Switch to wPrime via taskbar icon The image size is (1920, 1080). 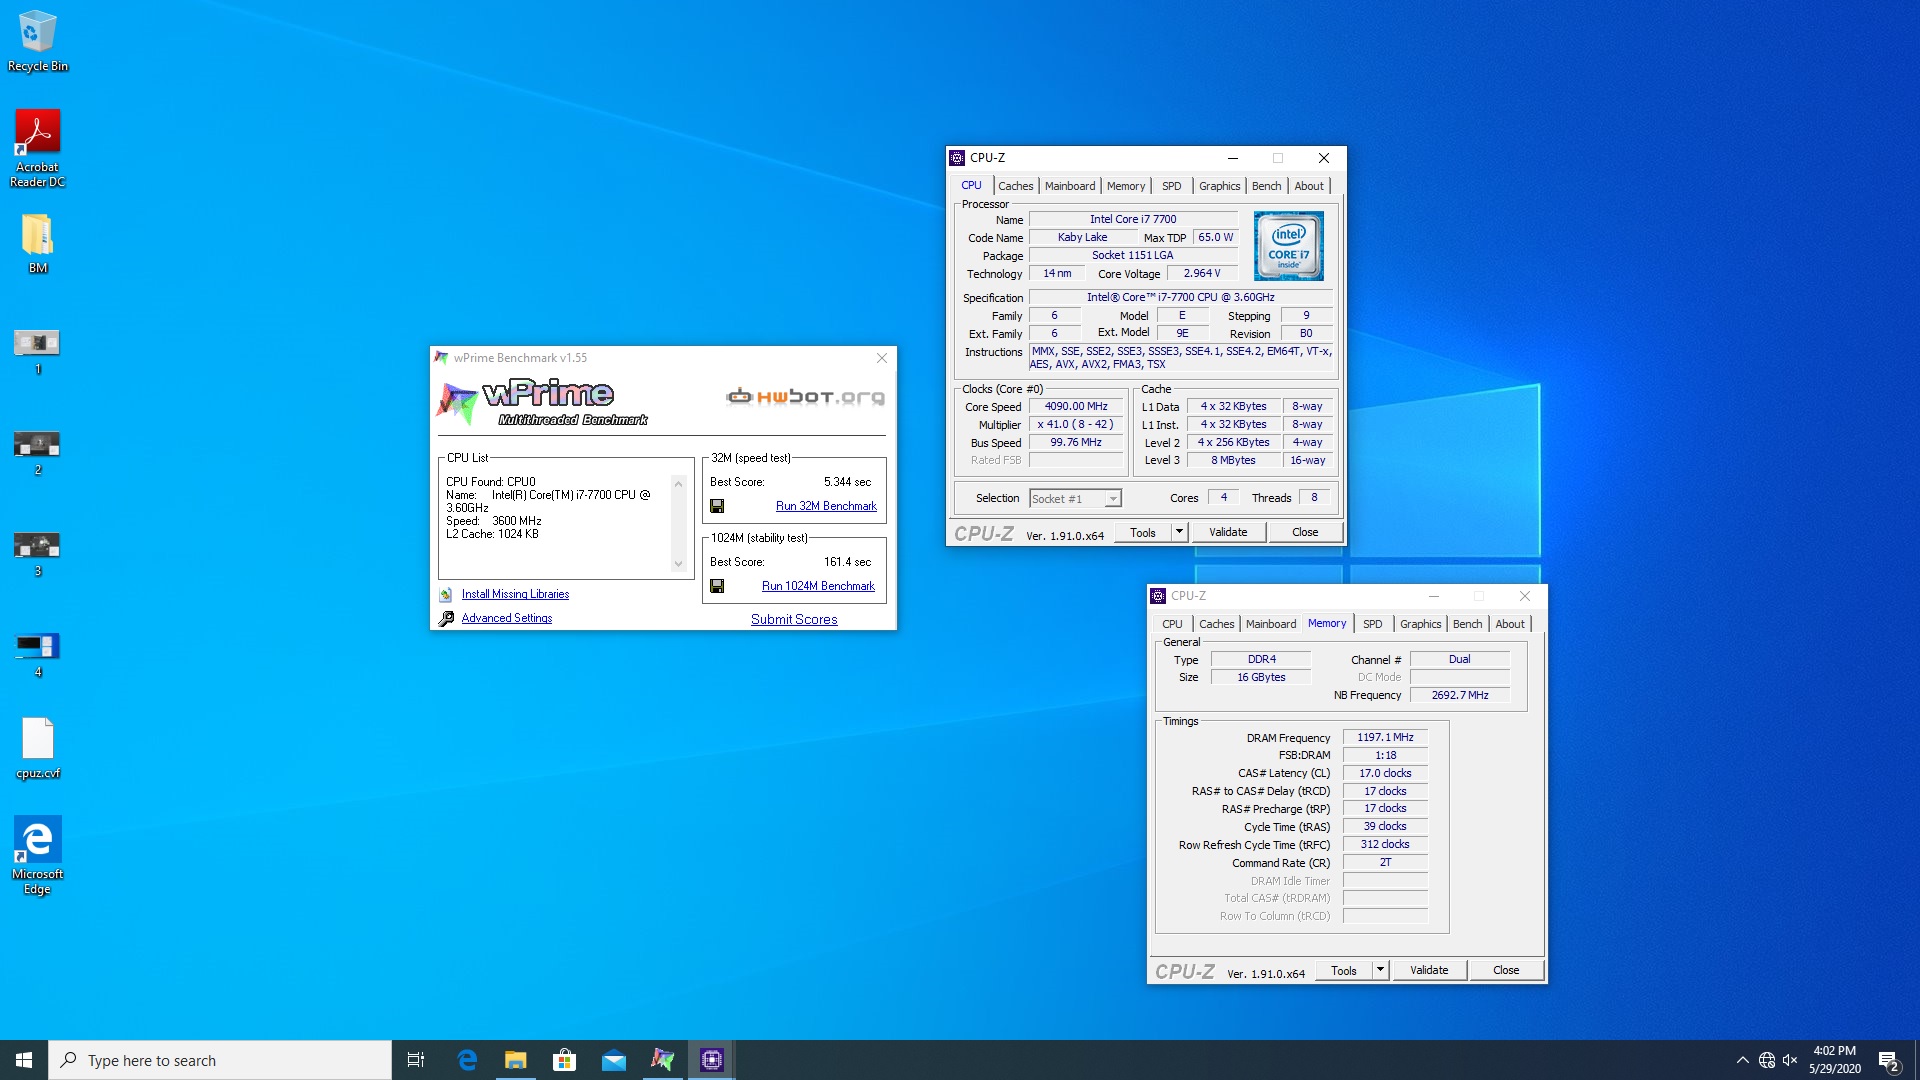[x=663, y=1060]
